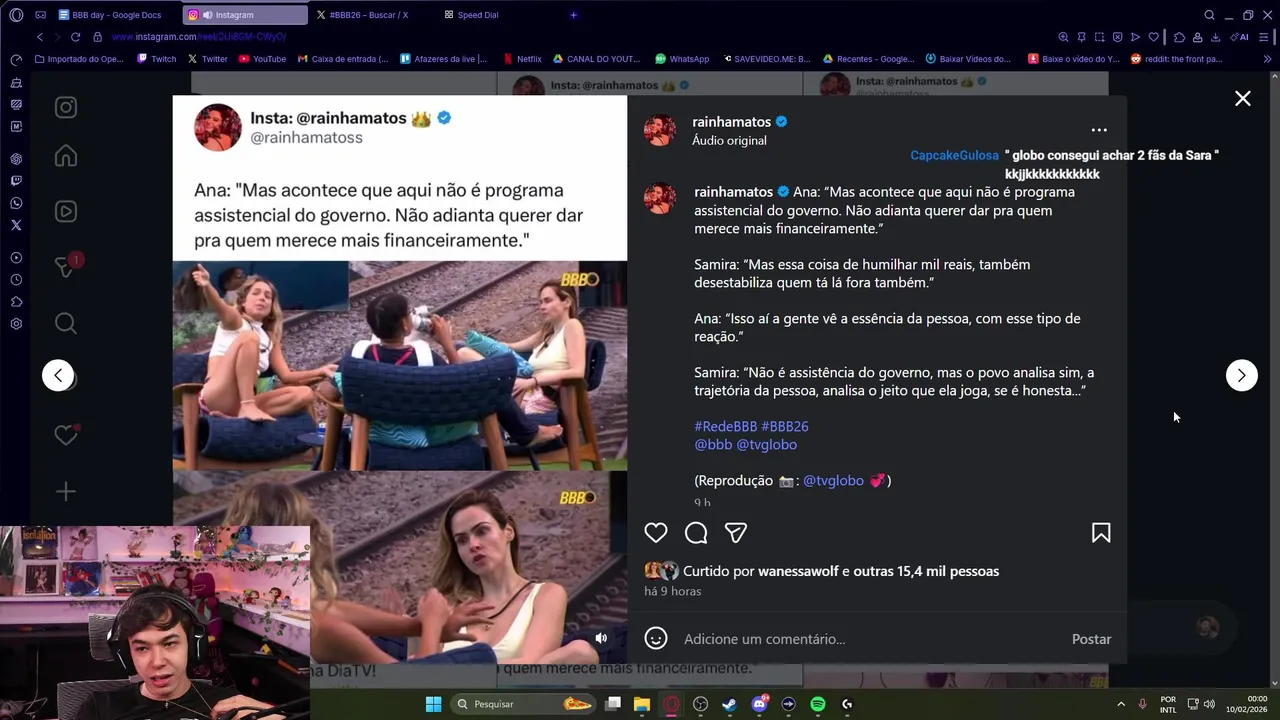Open wanessawolf liker profile link
Image resolution: width=1280 pixels, height=720 pixels.
click(x=799, y=571)
